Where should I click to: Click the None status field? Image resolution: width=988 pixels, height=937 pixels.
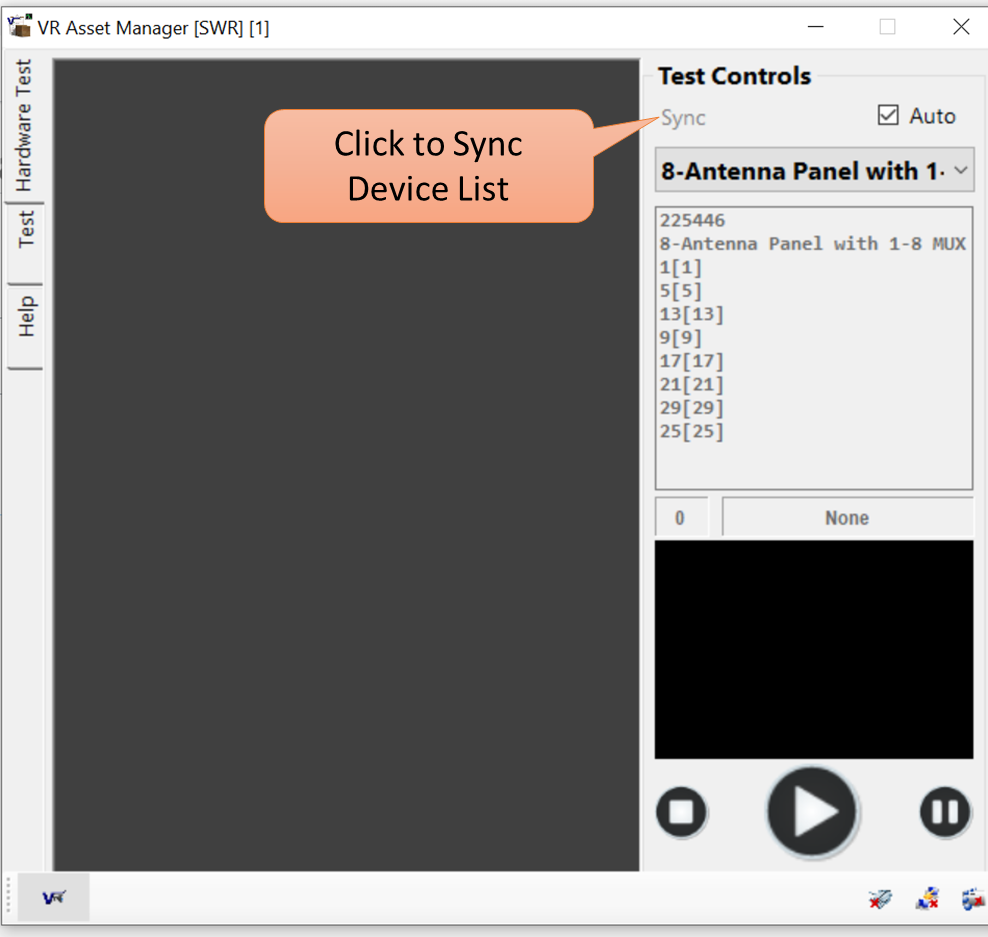846,518
